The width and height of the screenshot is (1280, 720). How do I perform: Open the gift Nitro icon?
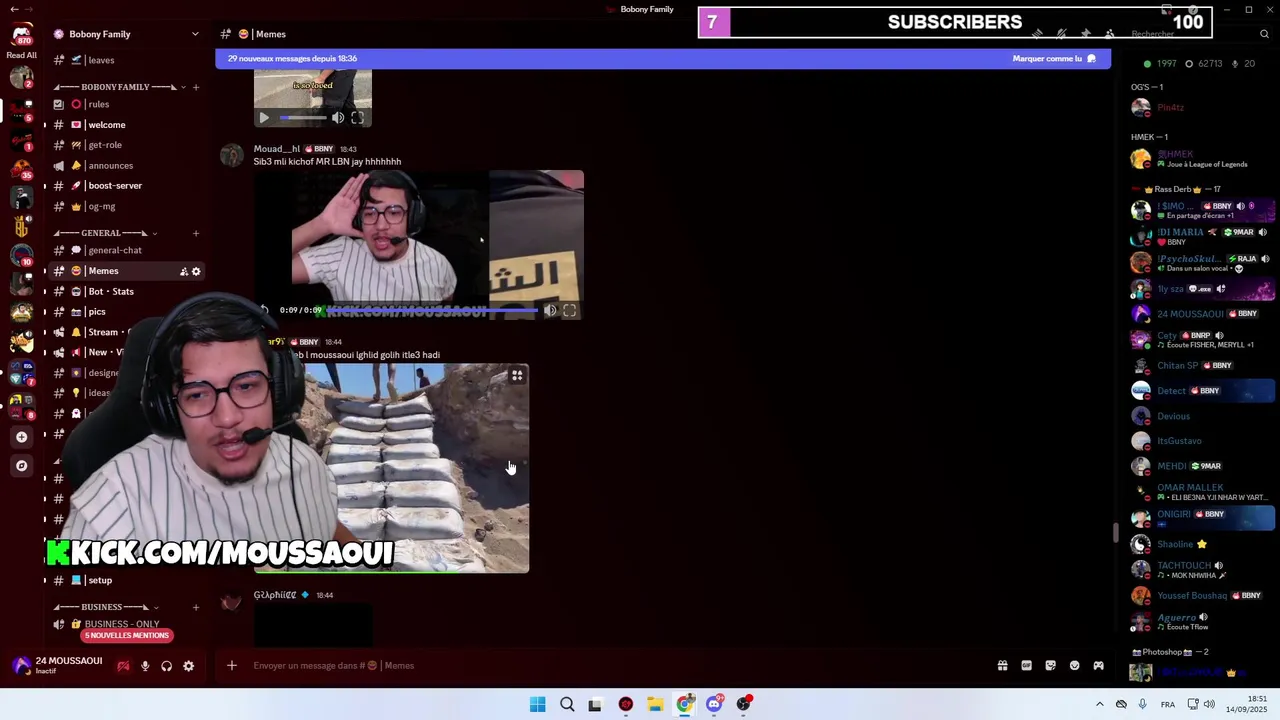(1002, 666)
